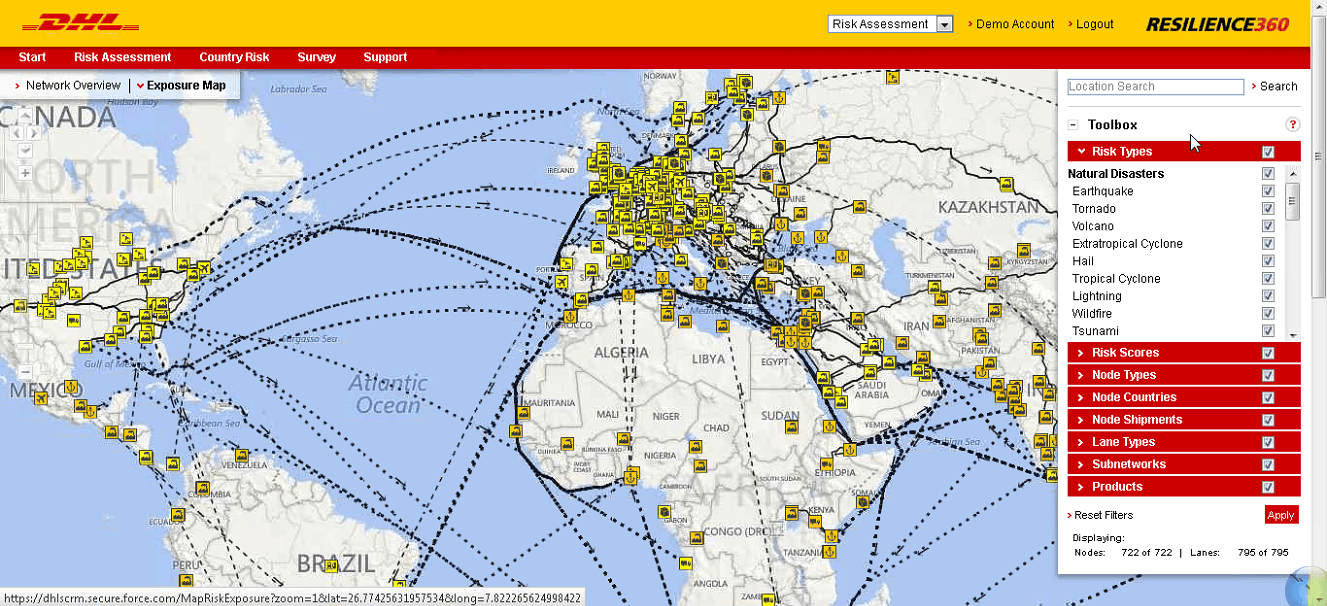The image size is (1327, 606).
Task: Open the help question mark beside Toolbox
Action: click(1292, 125)
